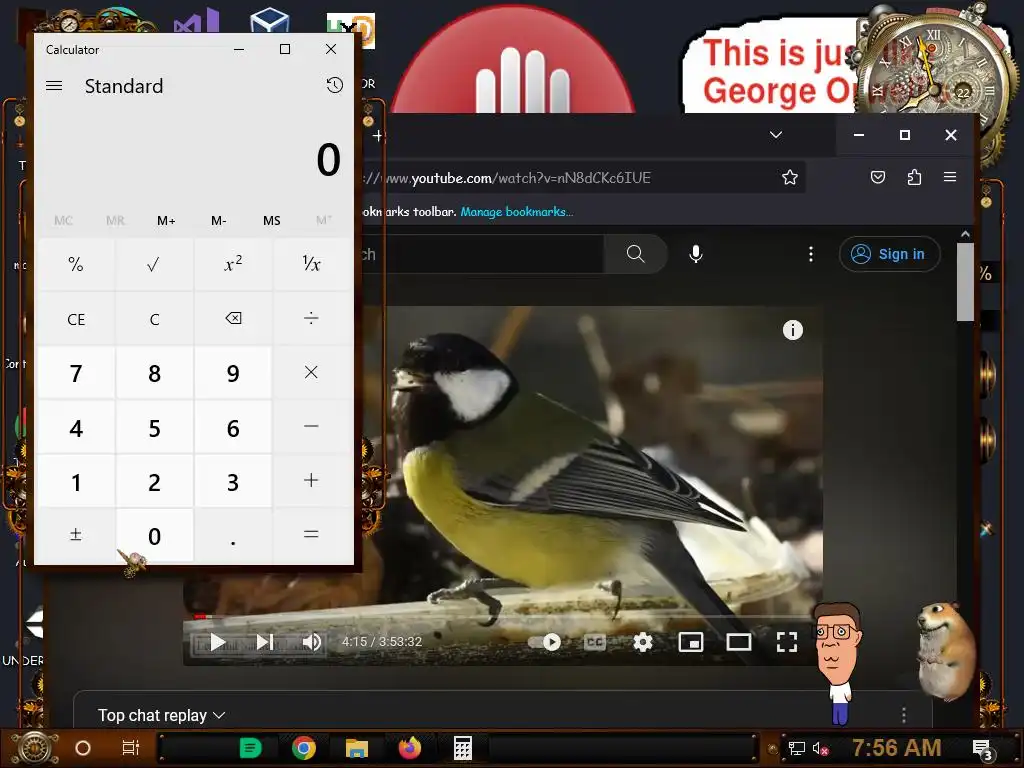
Task: Click the YouTube page vertical scrollbar
Action: [965, 282]
